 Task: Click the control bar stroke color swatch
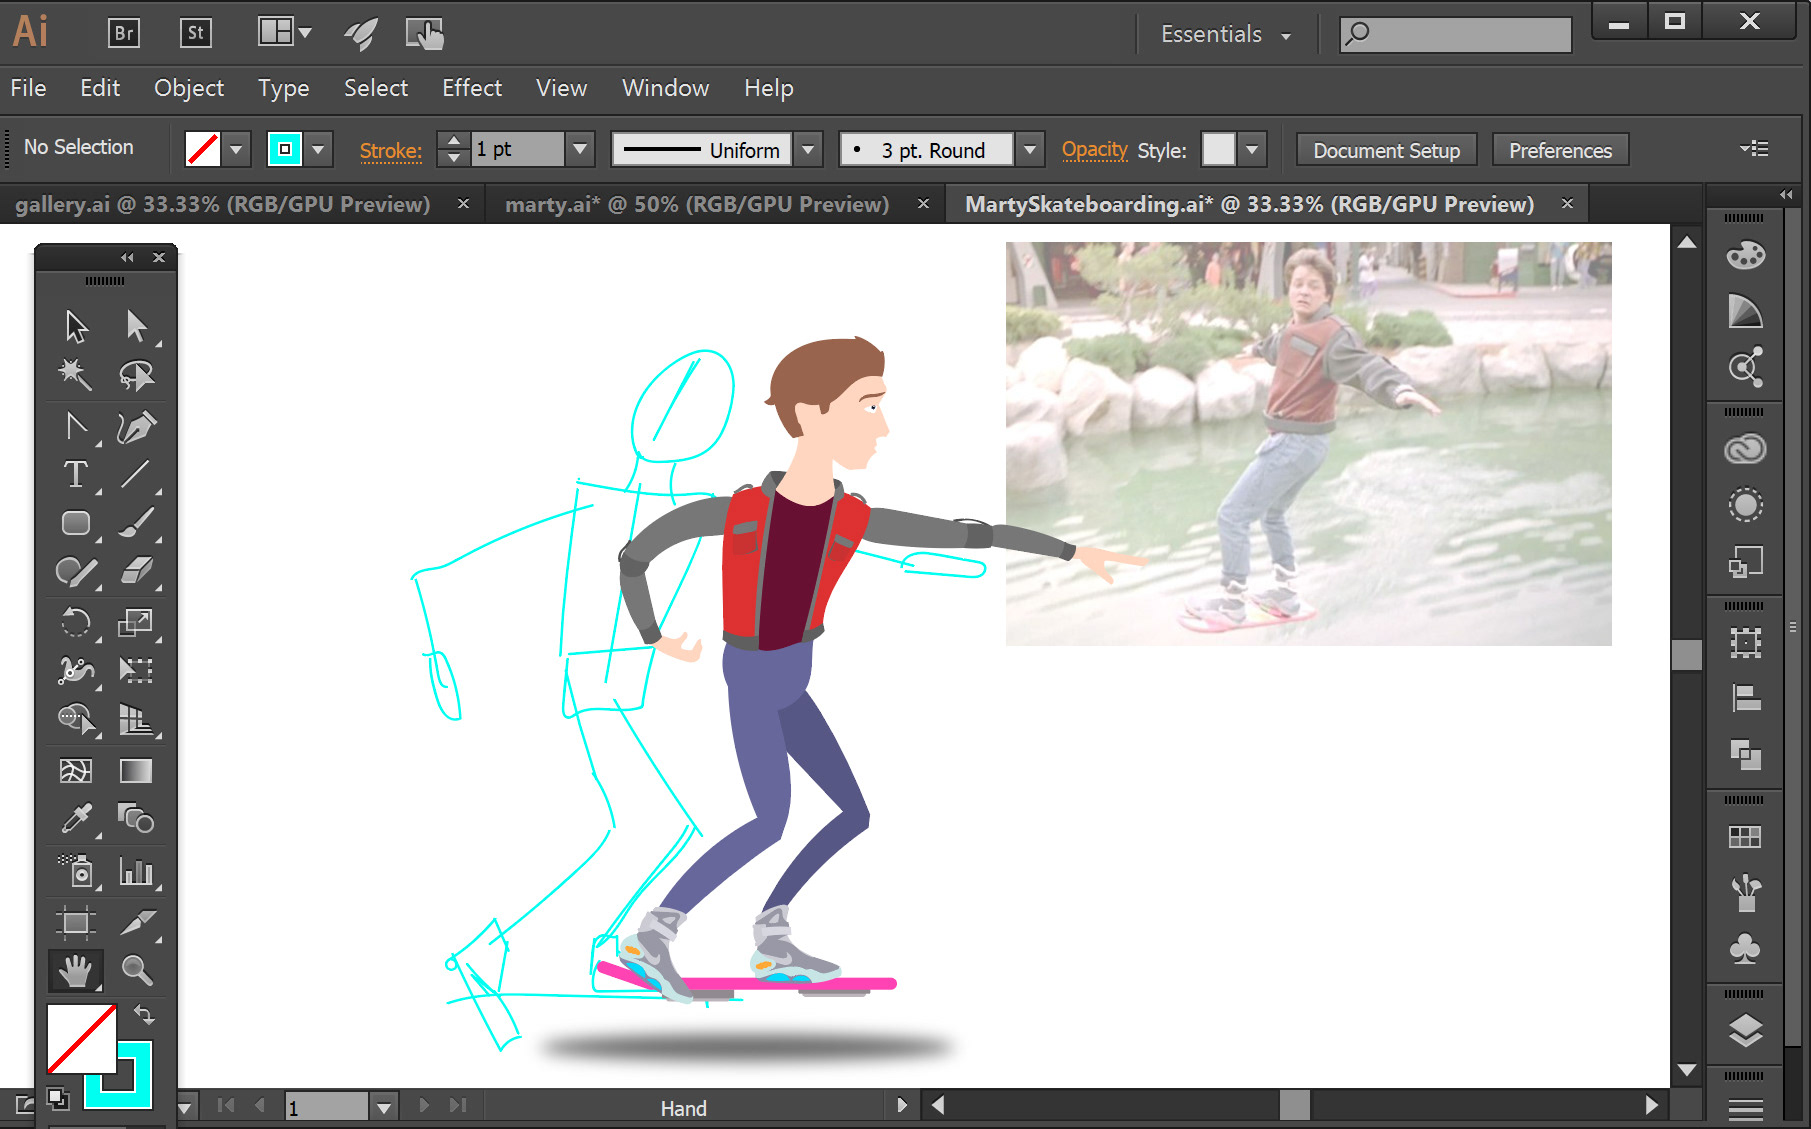click(x=285, y=150)
